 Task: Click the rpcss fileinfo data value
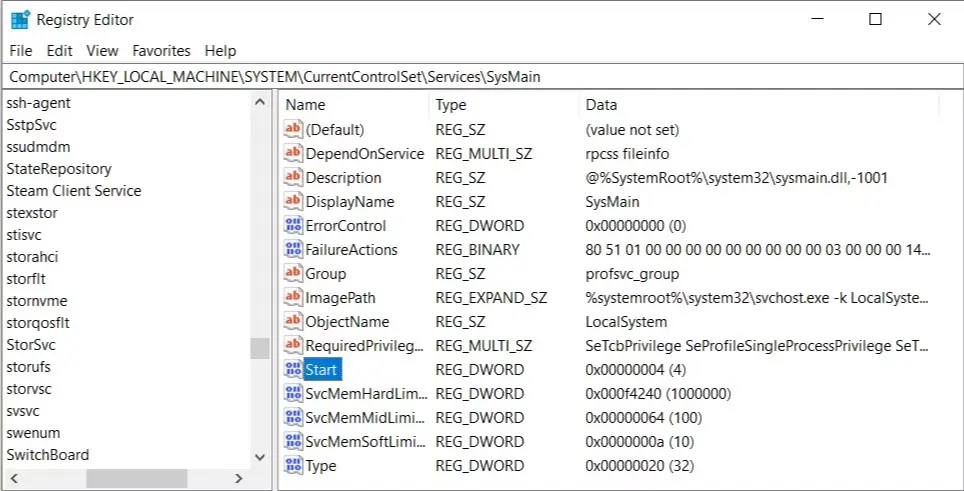point(627,154)
